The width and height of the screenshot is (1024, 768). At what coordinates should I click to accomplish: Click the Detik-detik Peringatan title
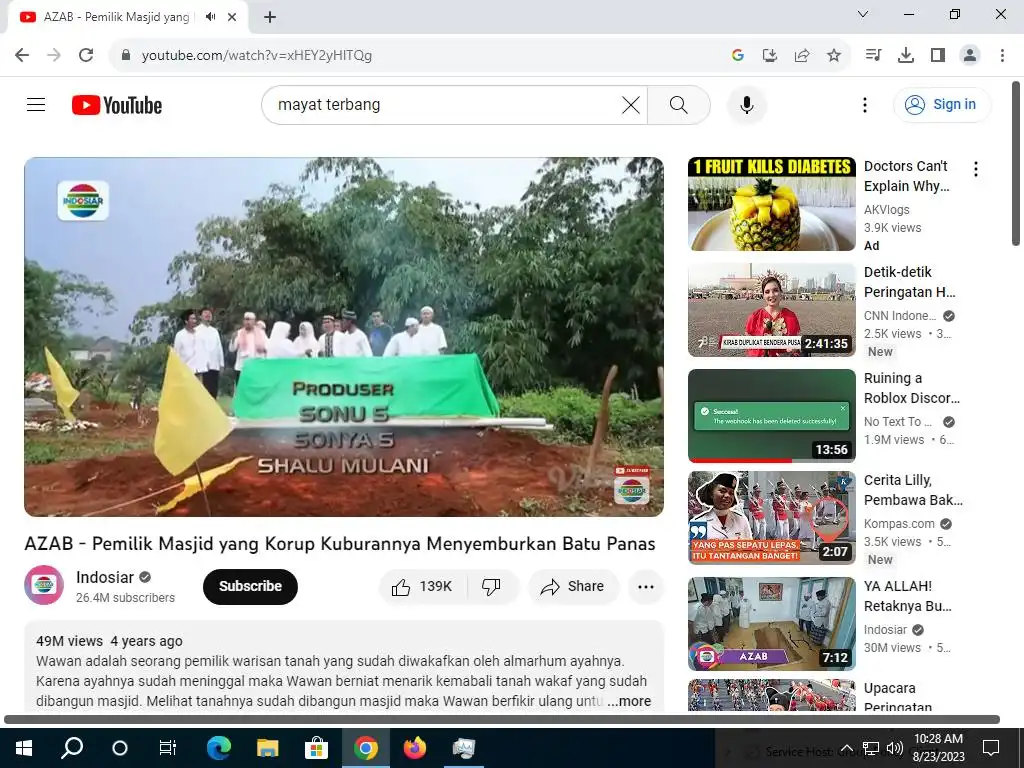(x=910, y=281)
